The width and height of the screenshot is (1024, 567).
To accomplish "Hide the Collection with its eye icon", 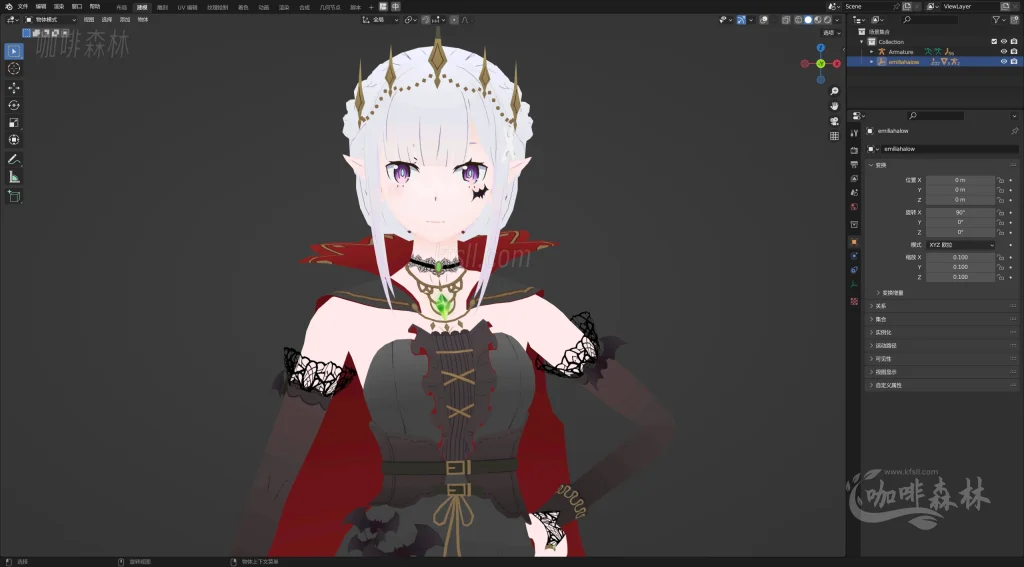I will click(1004, 42).
